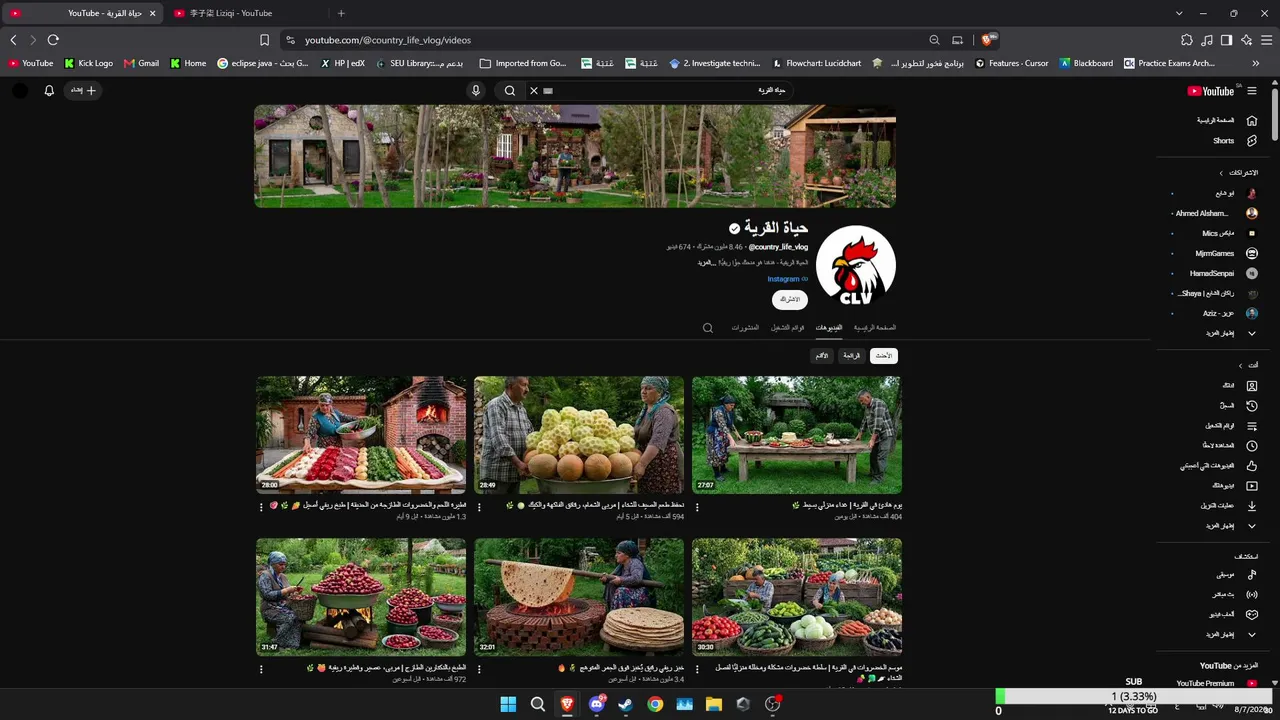Select the Latest filter chip
This screenshot has height=720, width=1280.
(884, 356)
